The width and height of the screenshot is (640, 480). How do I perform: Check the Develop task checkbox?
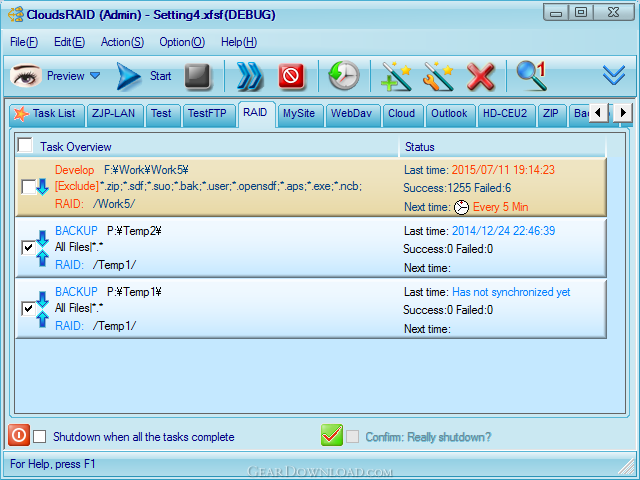pyautogui.click(x=28, y=187)
